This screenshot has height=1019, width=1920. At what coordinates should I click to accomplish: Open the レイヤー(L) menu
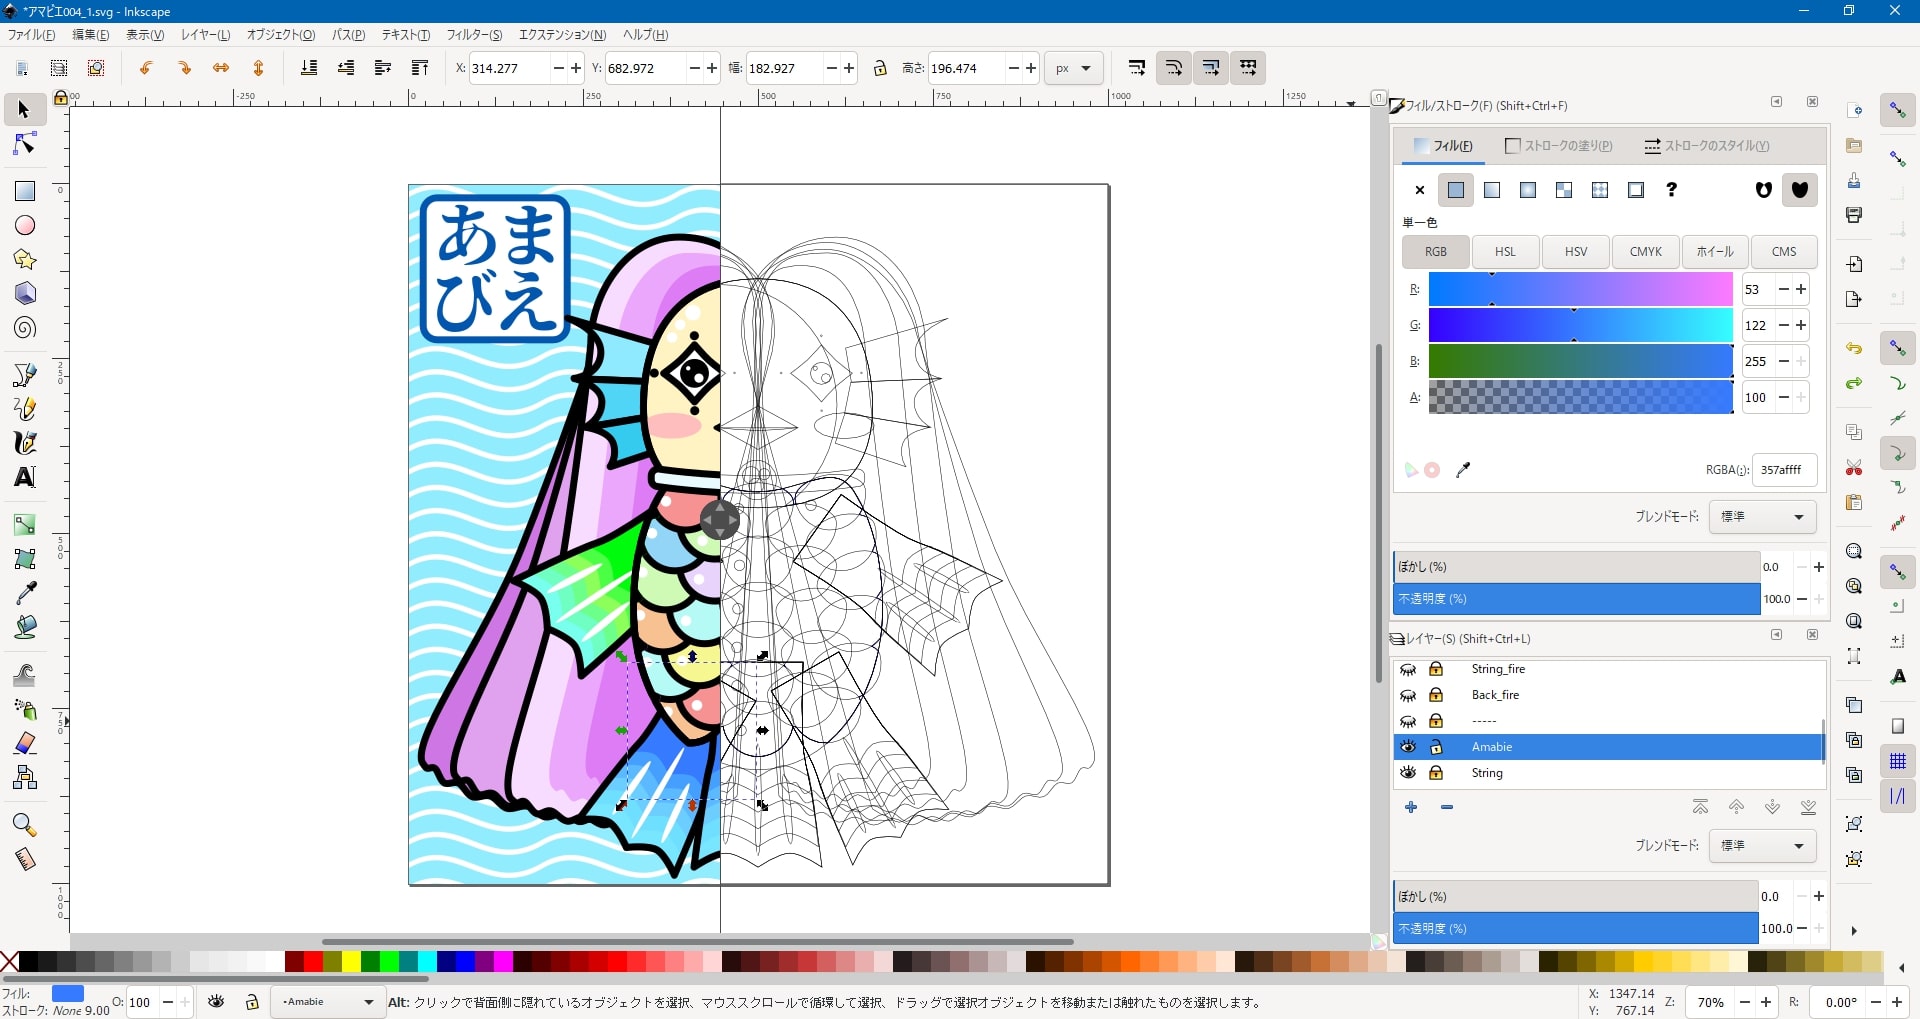coord(205,35)
